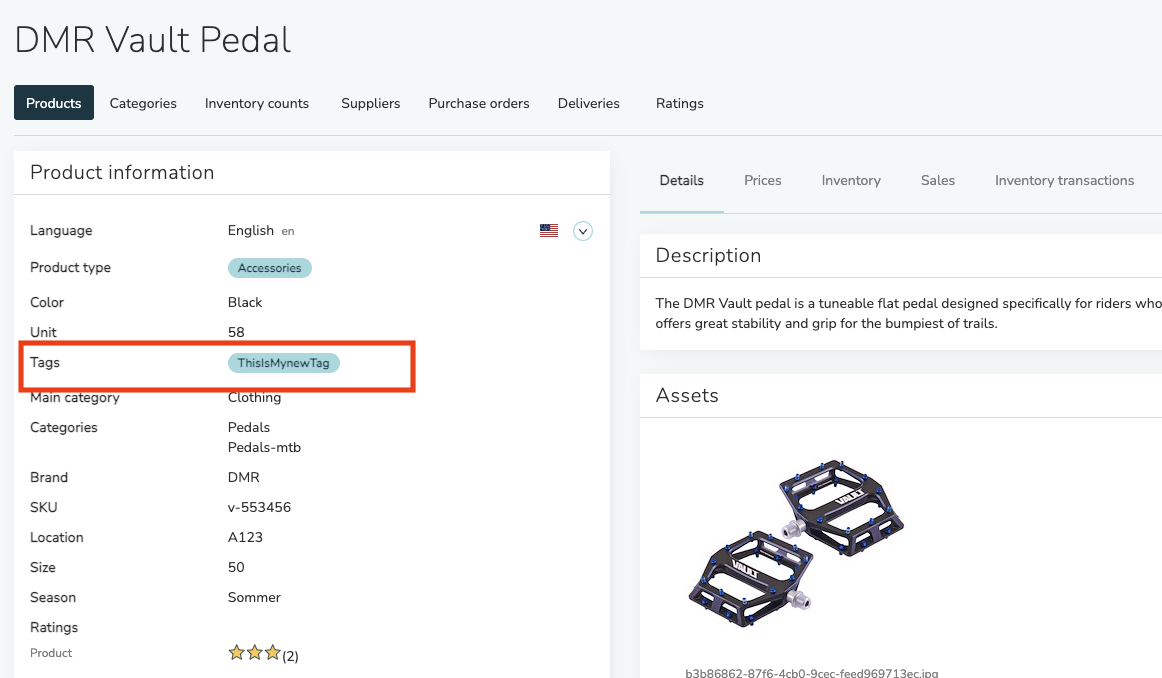Click the Assets heading

687,396
